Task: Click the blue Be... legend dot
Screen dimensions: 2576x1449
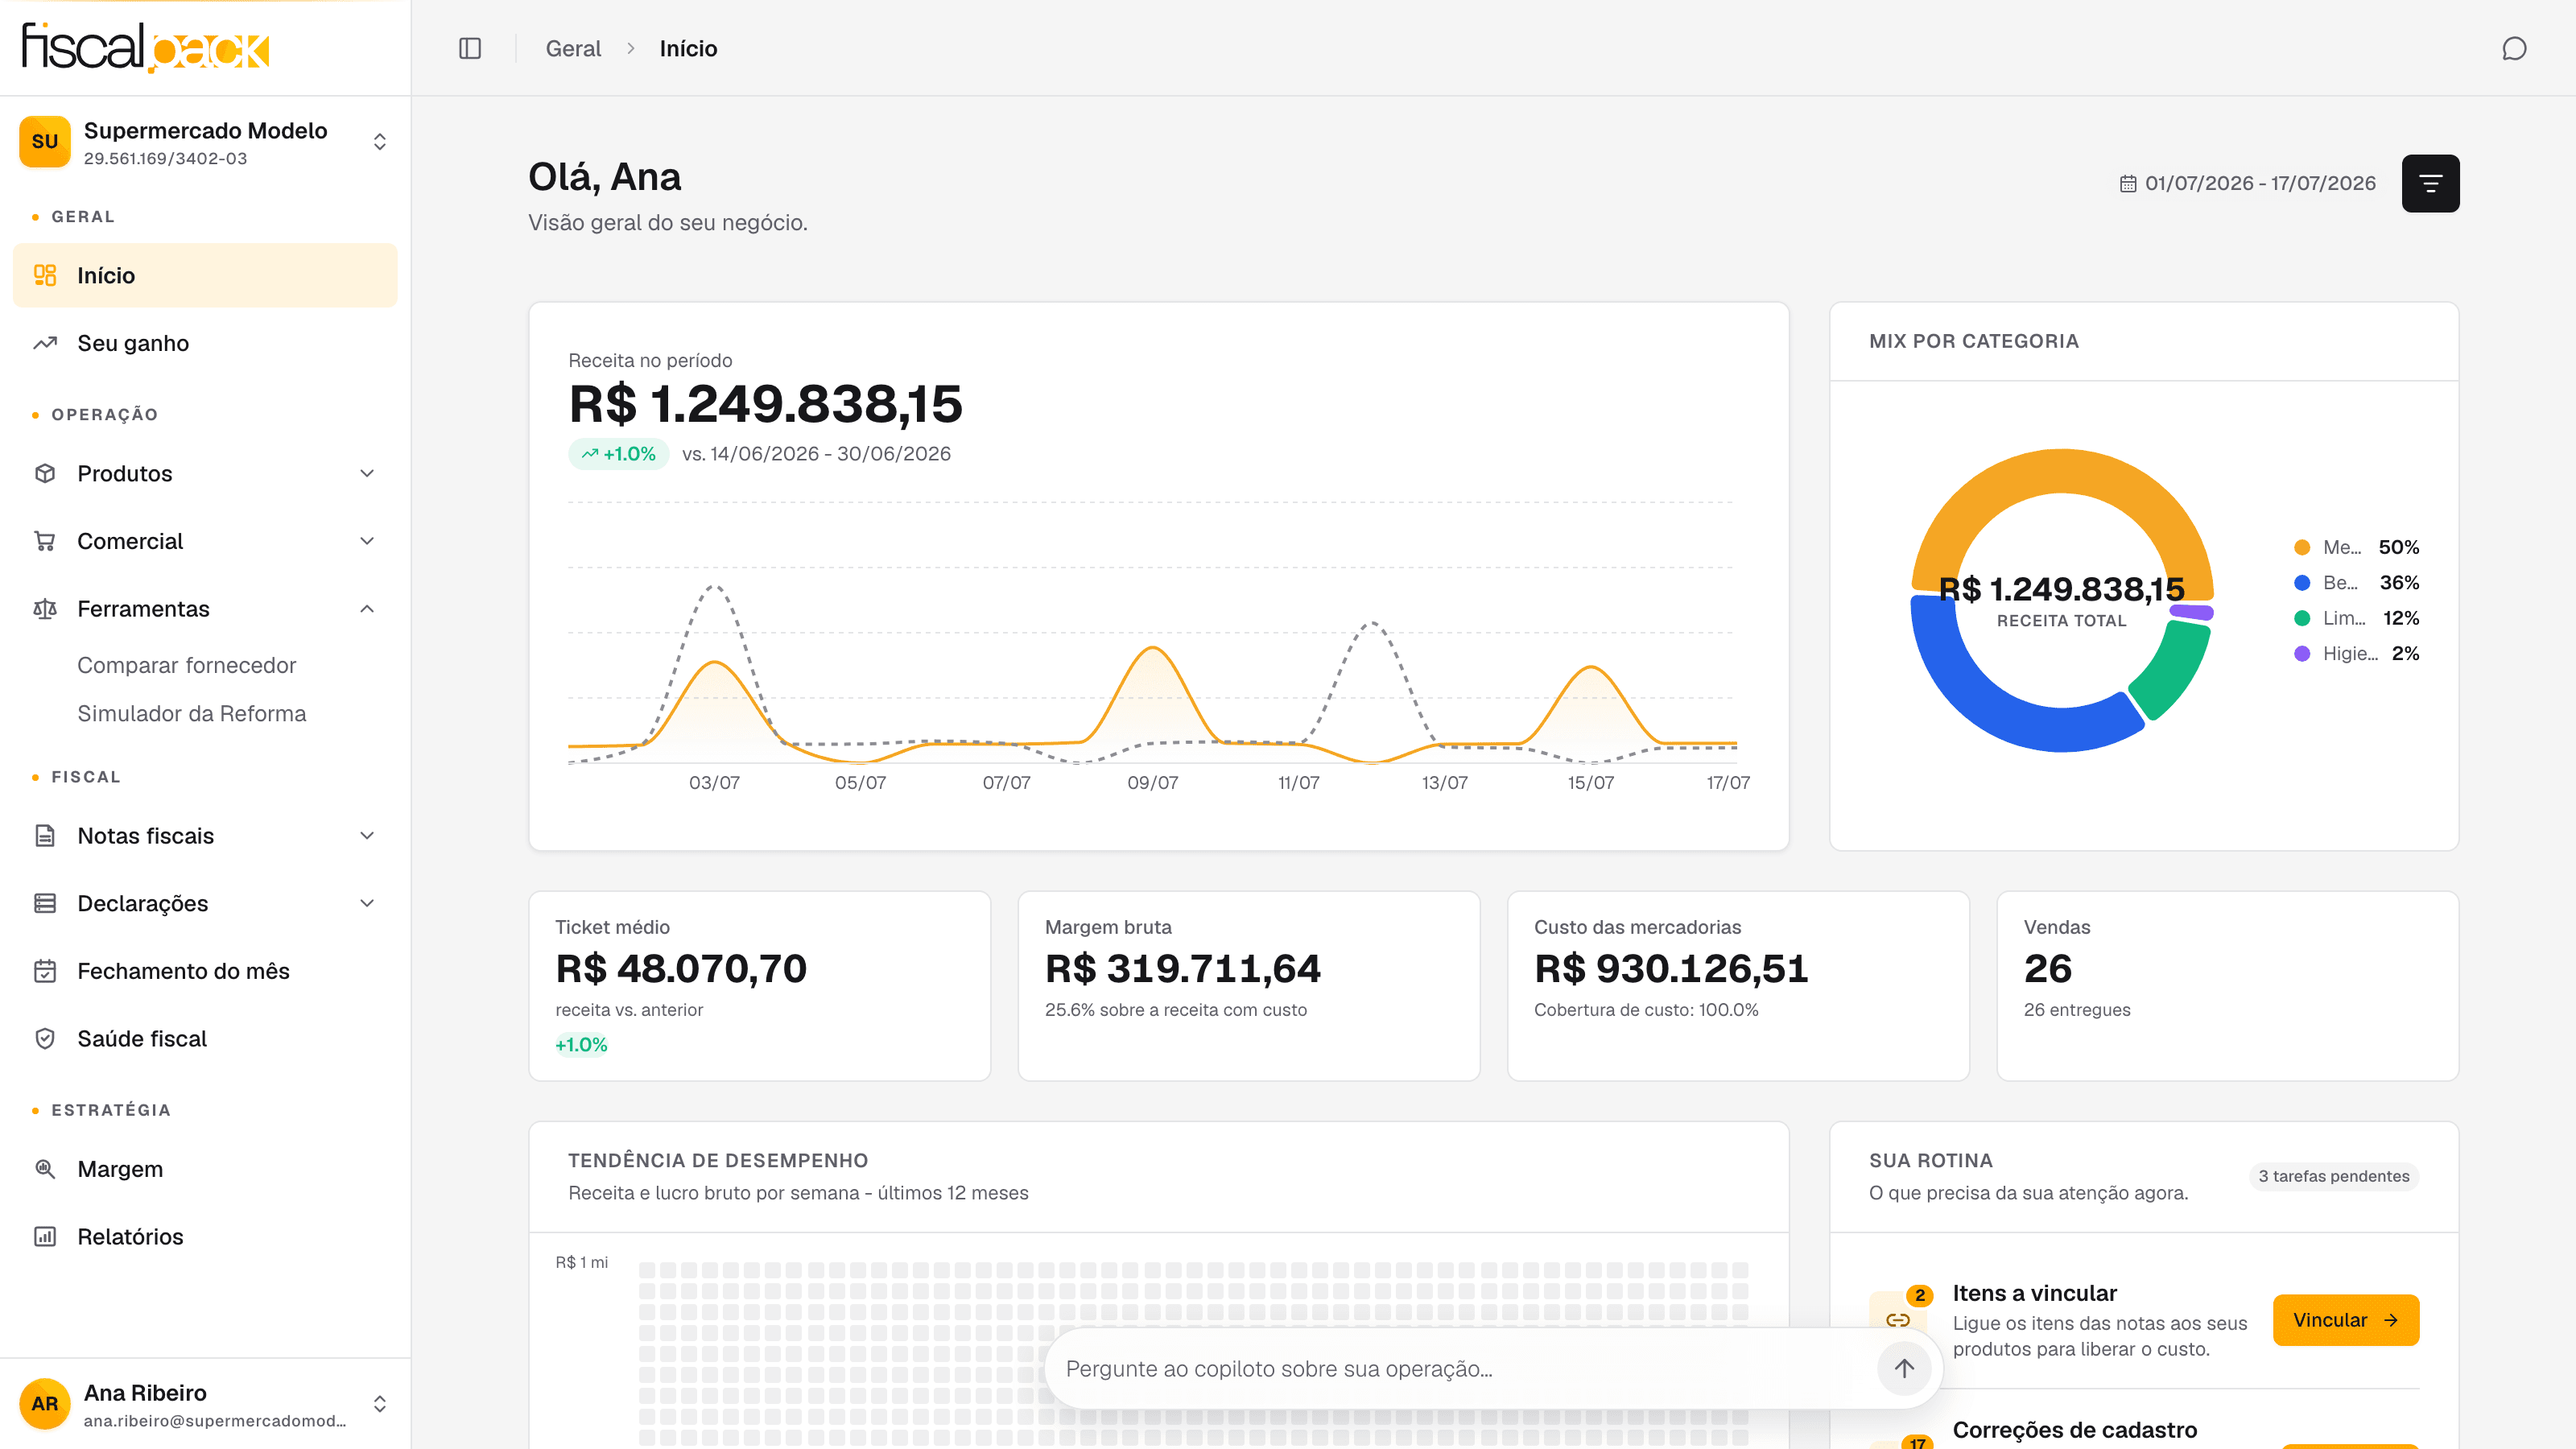Action: 2302,582
